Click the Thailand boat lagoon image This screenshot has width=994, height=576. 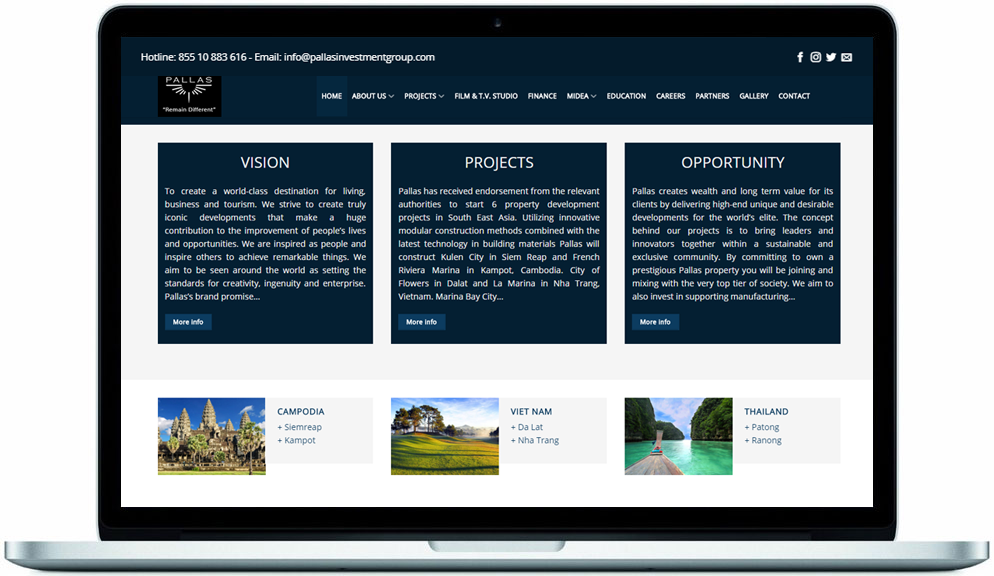678,436
